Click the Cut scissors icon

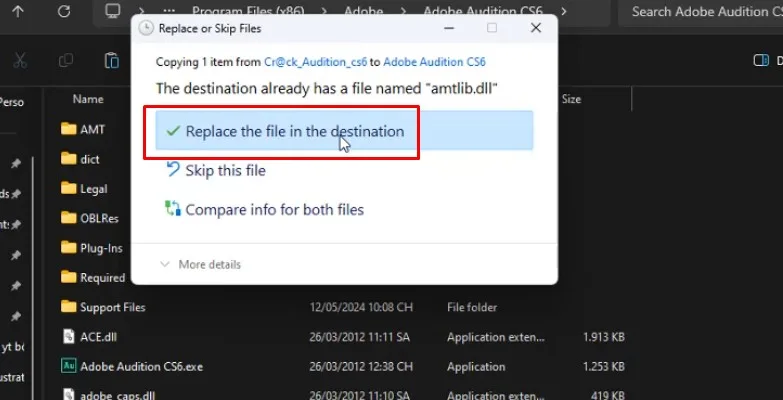(x=19, y=61)
